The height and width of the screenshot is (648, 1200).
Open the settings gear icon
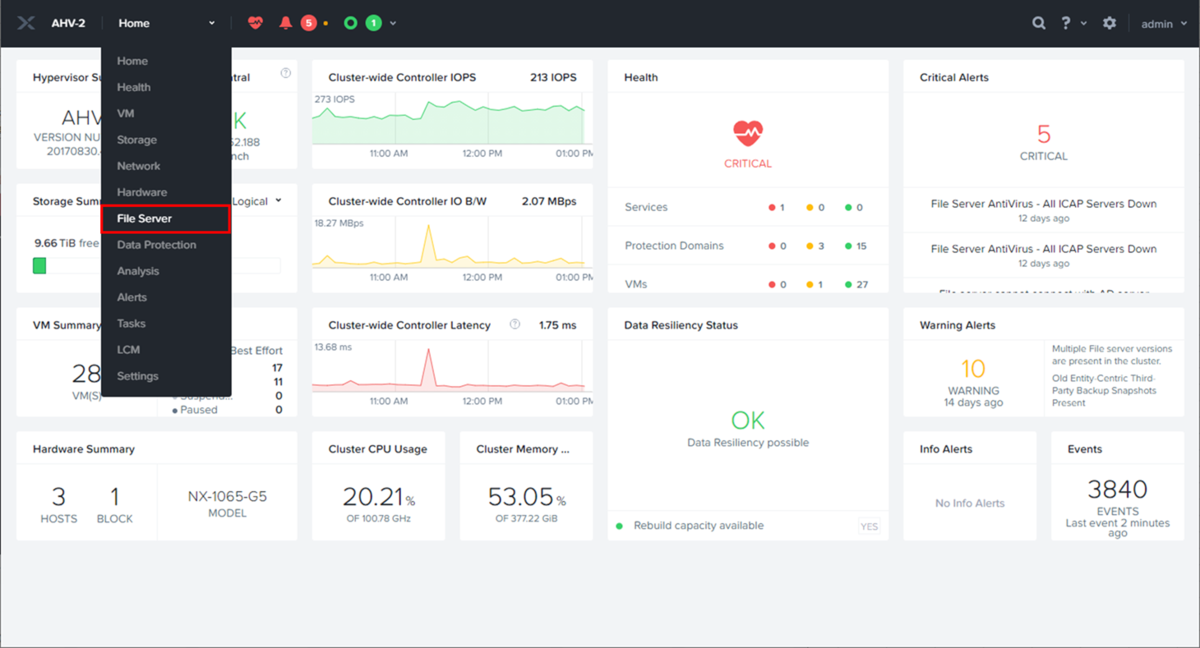1109,23
